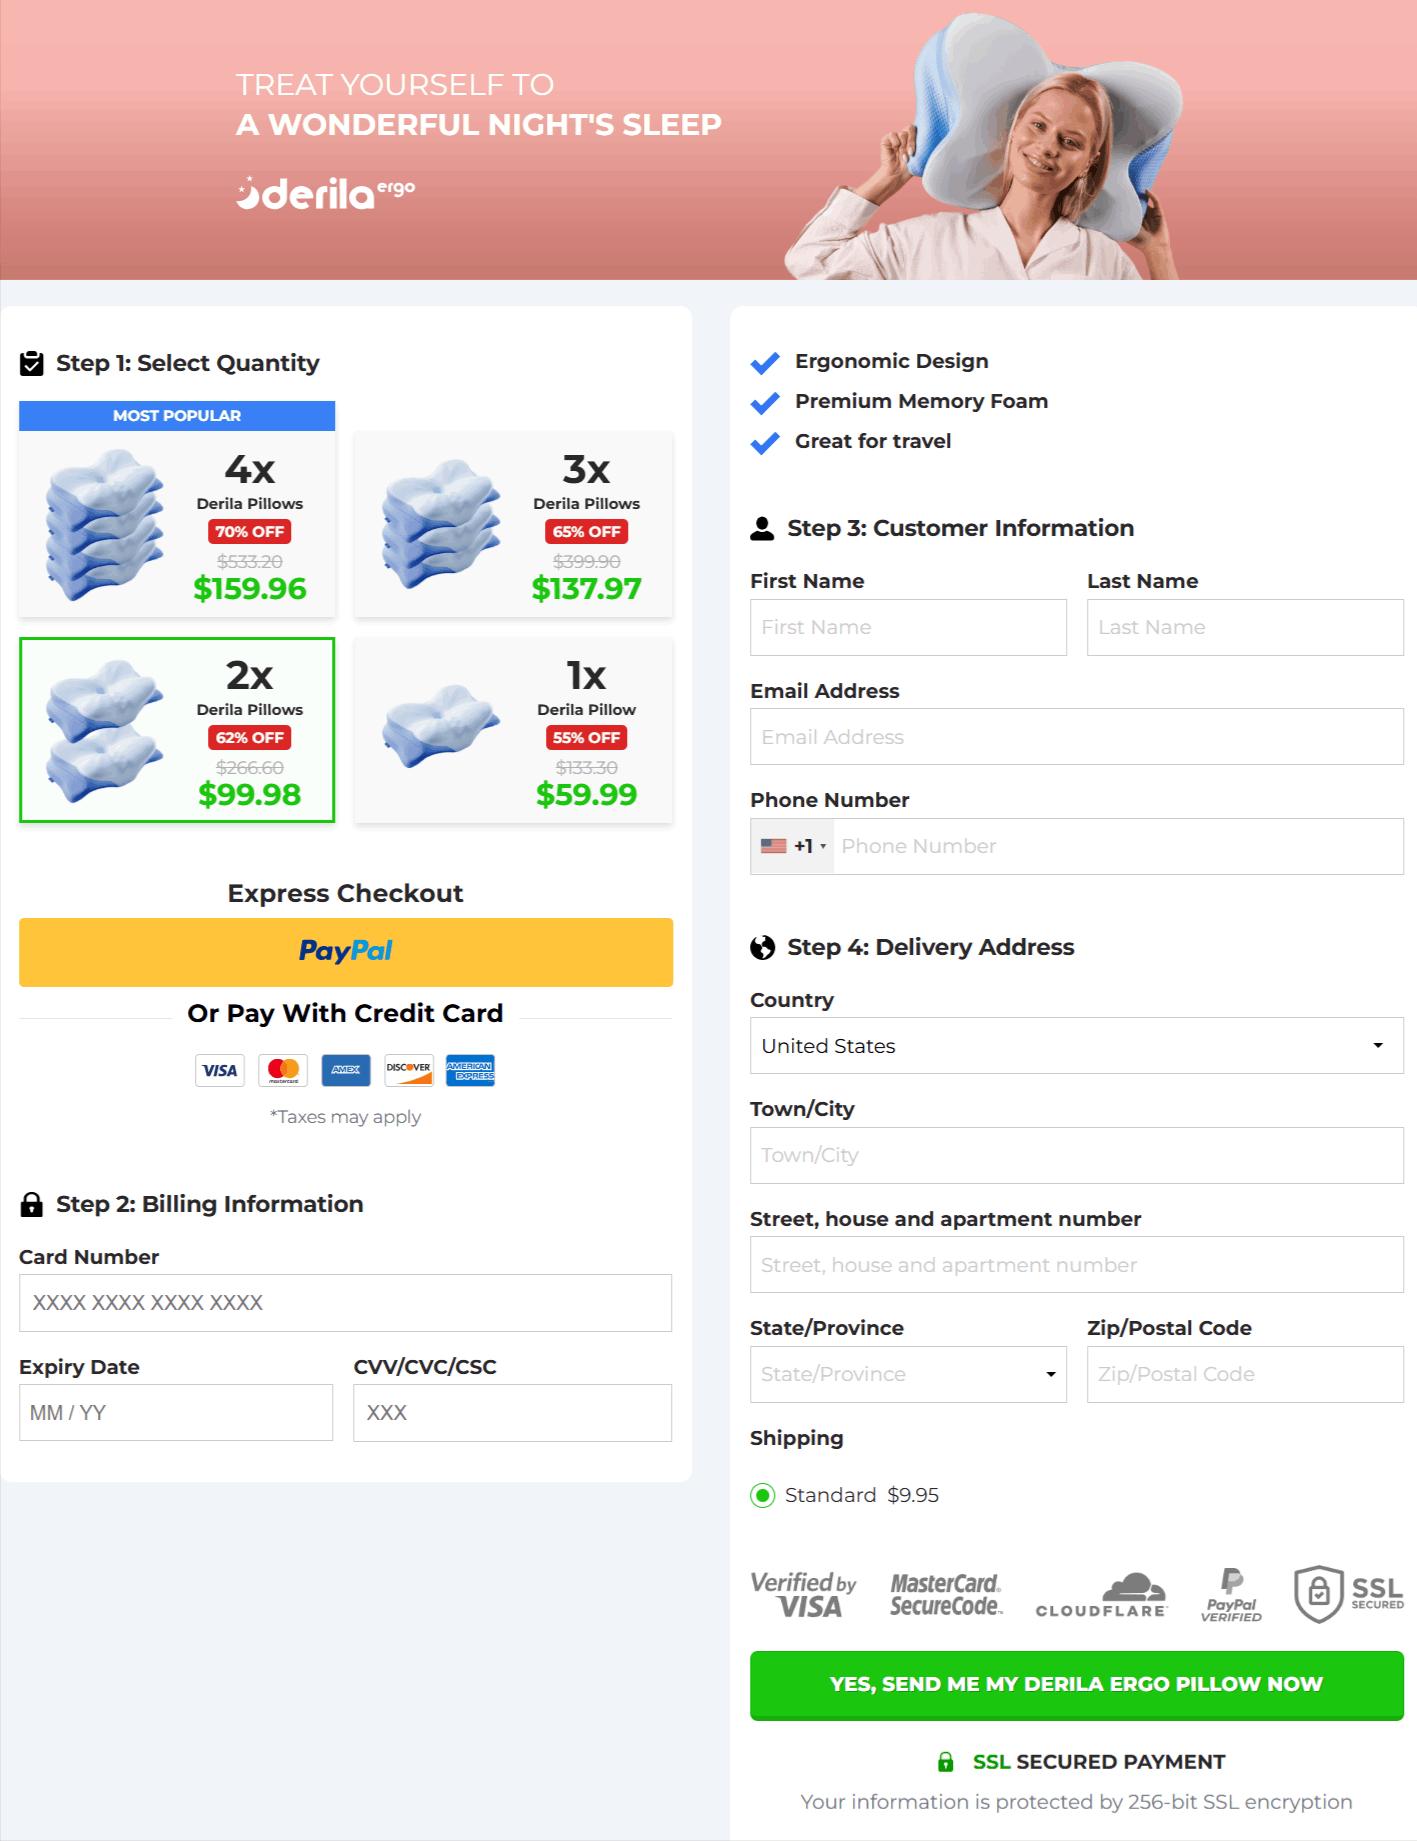Select the 1x Derila Pillow package
This screenshot has height=1841, width=1417.
[x=513, y=730]
